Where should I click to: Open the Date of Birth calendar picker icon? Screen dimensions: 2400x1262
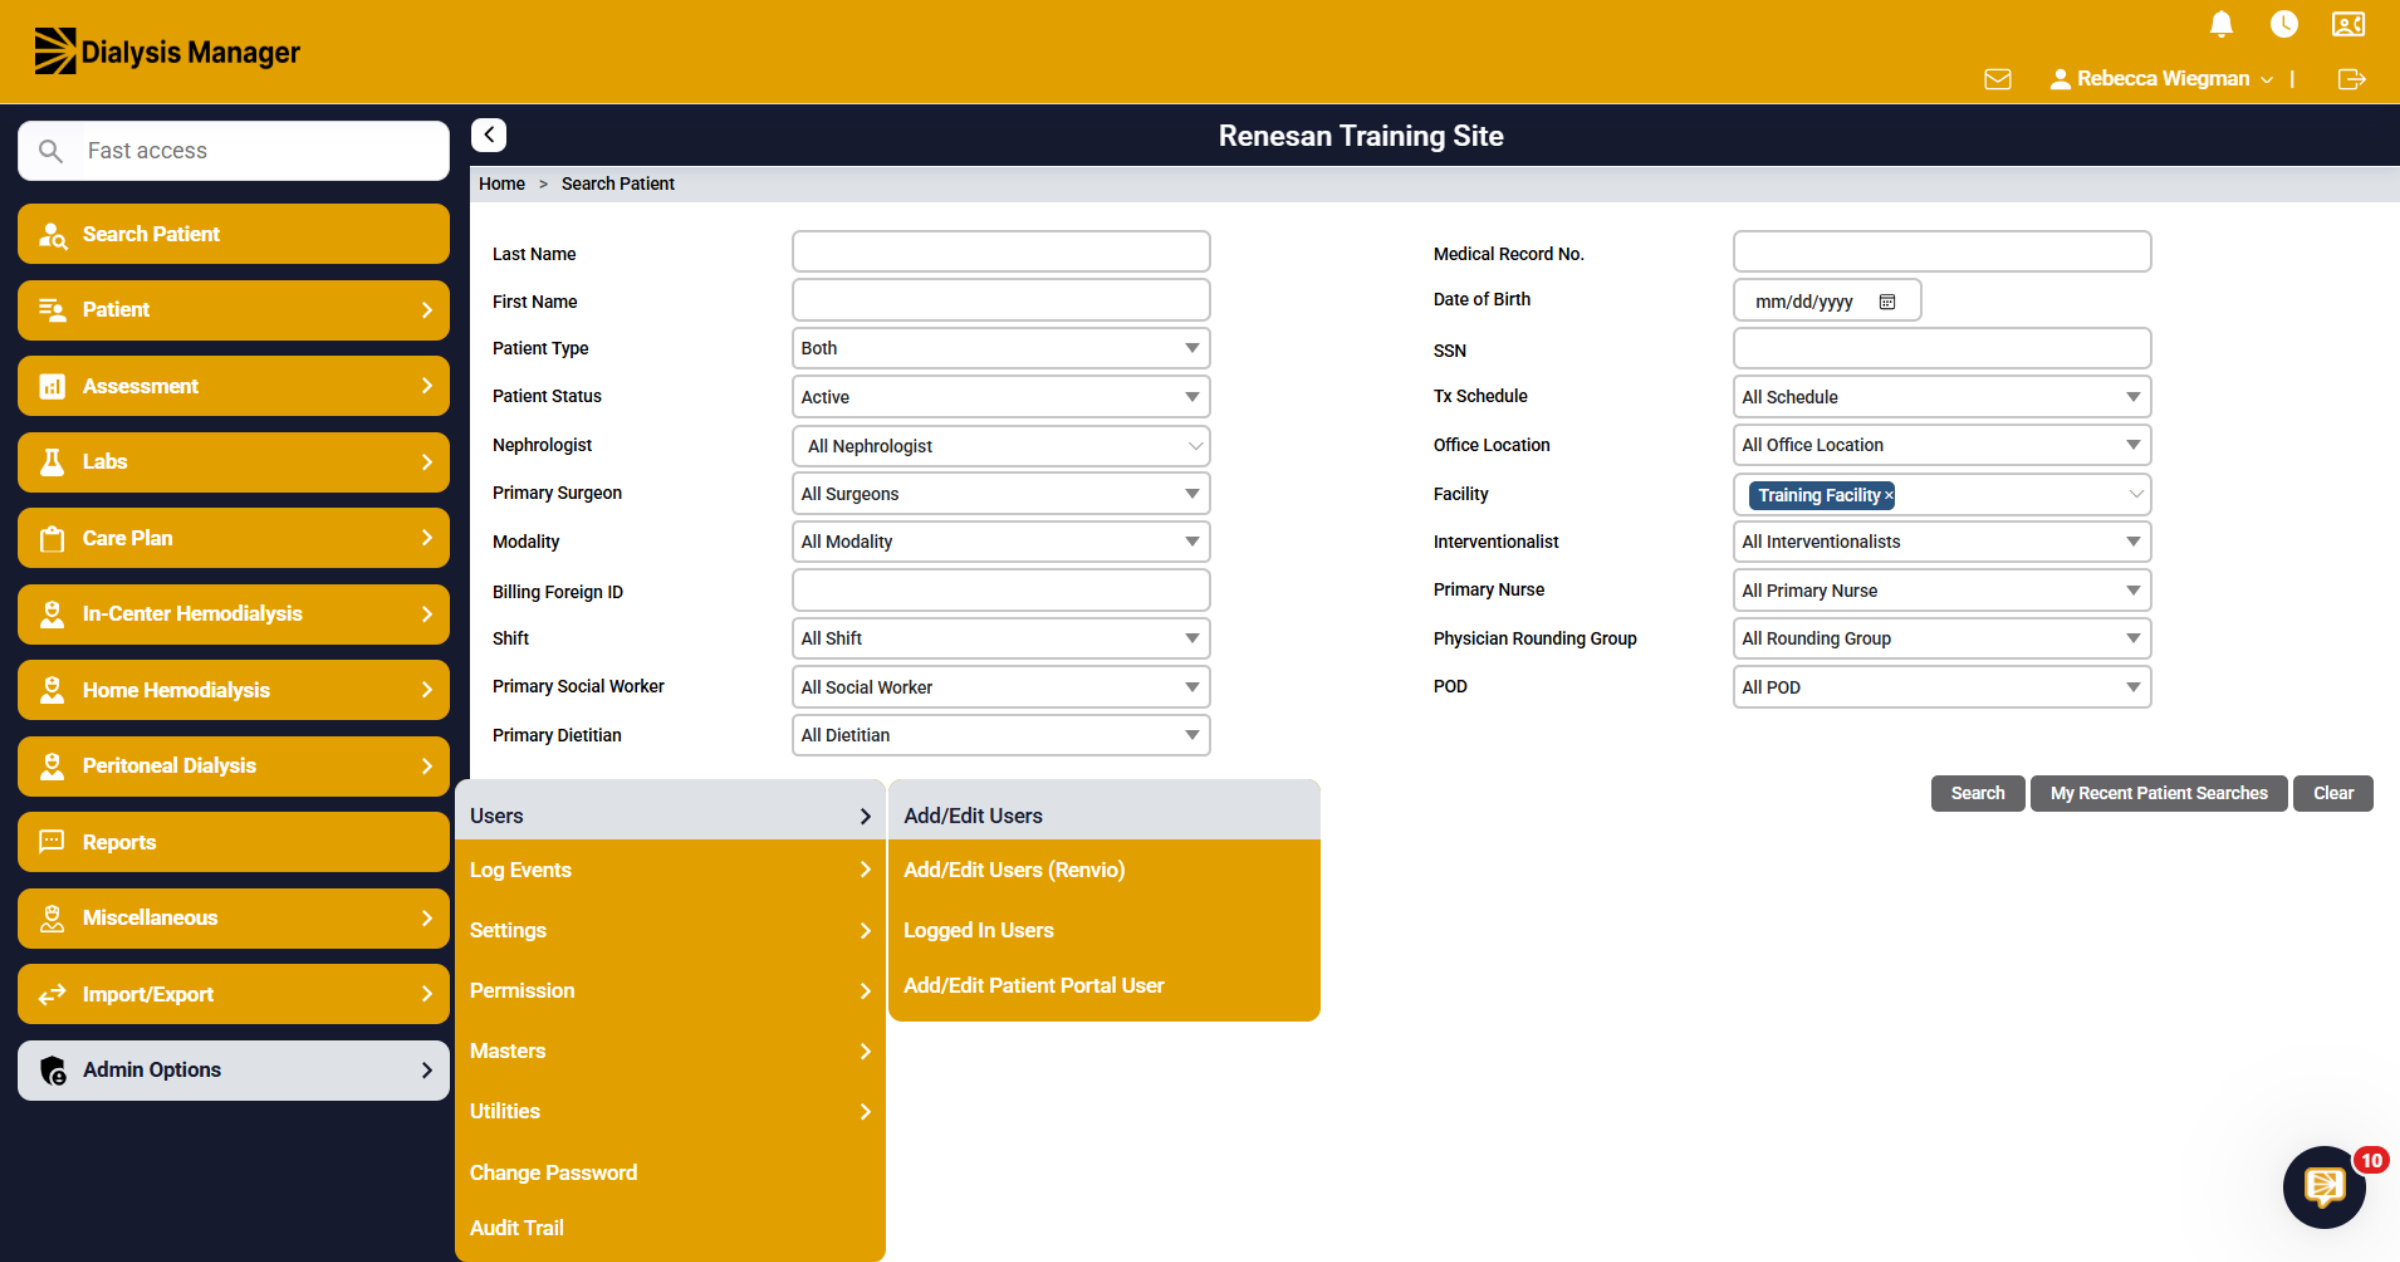point(1887,302)
